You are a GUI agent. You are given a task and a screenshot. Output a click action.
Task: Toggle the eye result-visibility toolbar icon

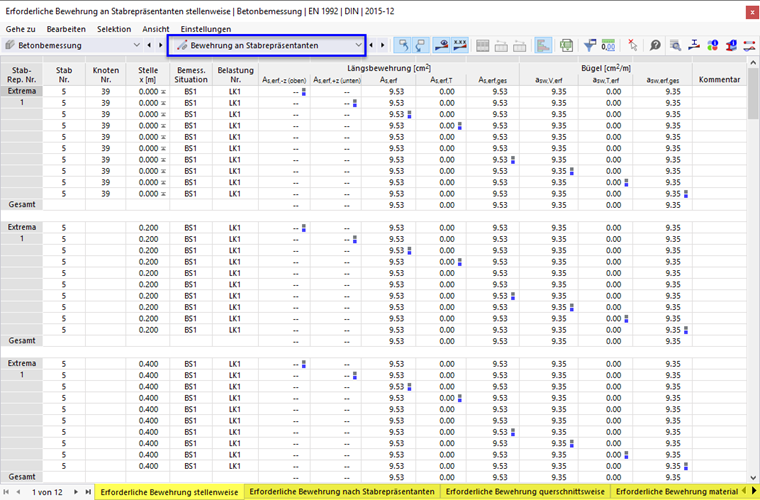[441, 45]
